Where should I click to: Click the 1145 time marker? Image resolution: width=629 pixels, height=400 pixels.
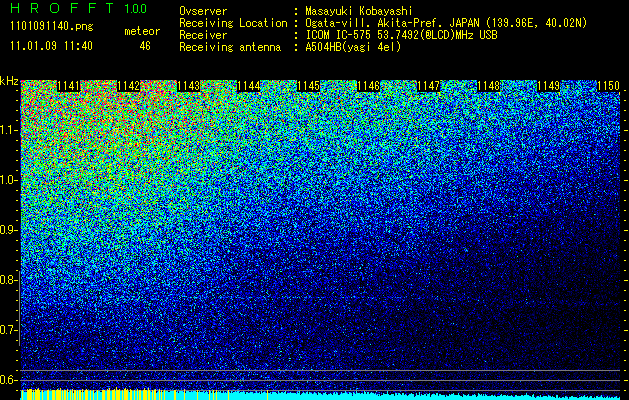pyautogui.click(x=308, y=86)
